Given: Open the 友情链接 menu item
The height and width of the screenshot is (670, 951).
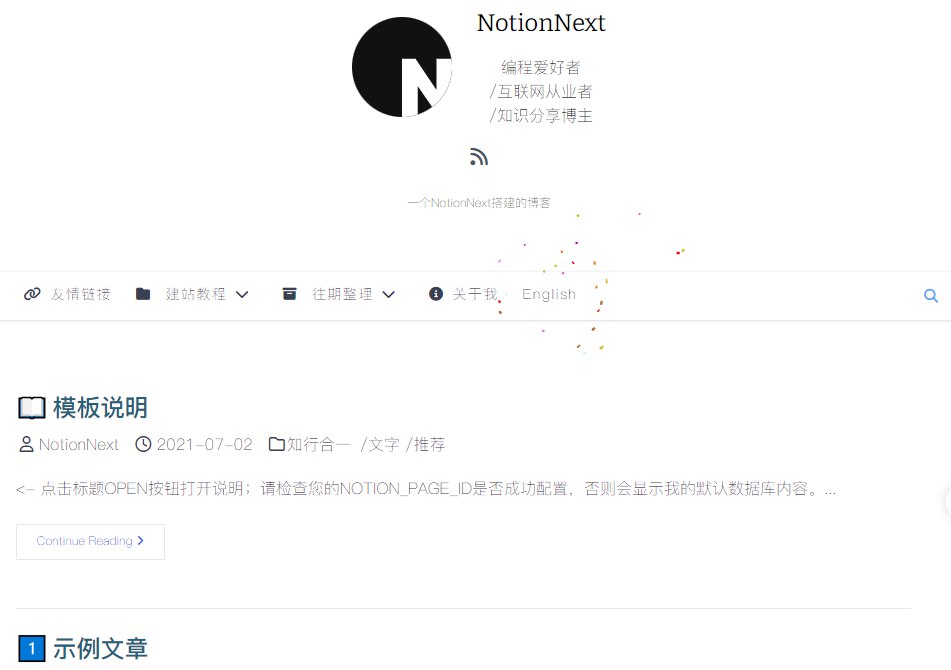Looking at the screenshot, I should (81, 294).
